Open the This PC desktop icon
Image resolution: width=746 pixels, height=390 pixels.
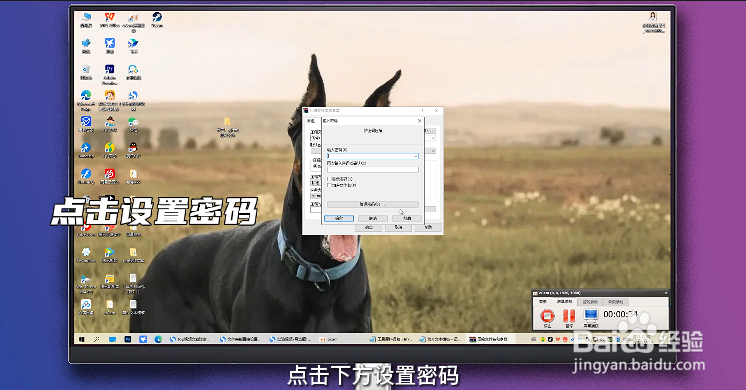[x=86, y=20]
